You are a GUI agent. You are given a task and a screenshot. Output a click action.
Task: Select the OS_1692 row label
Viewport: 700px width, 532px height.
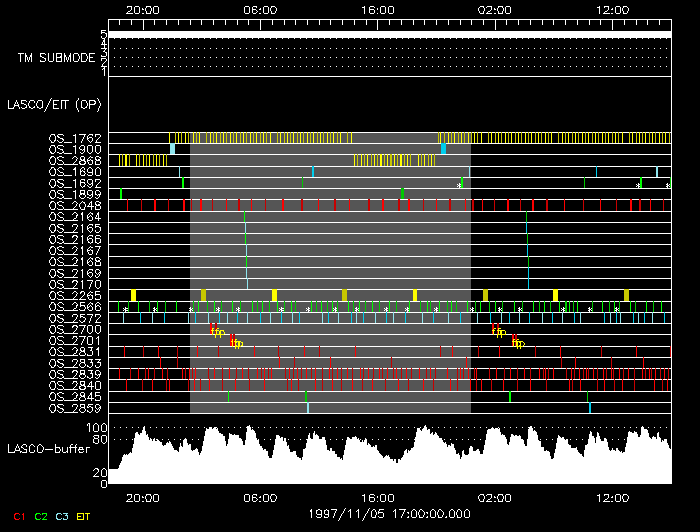click(75, 183)
